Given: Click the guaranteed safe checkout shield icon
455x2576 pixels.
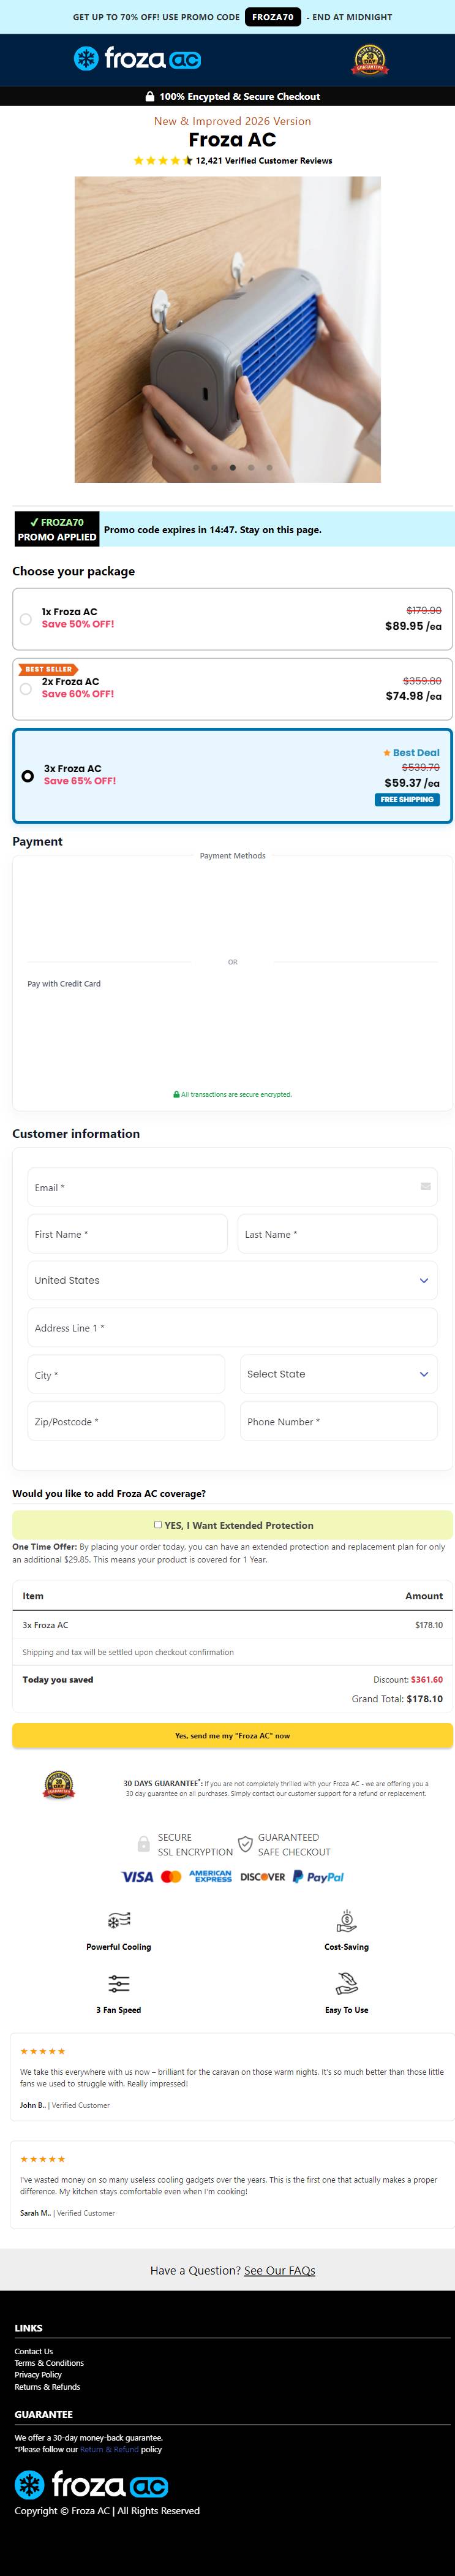Looking at the screenshot, I should (245, 1844).
